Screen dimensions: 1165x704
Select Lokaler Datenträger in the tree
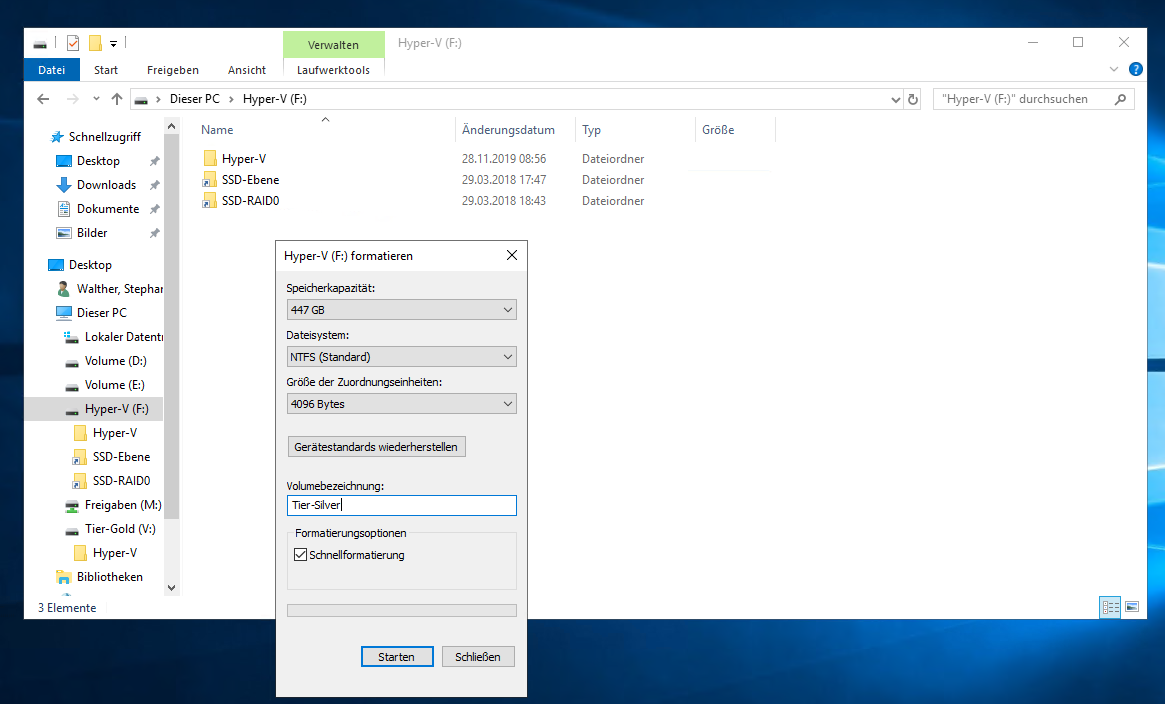[x=123, y=336]
